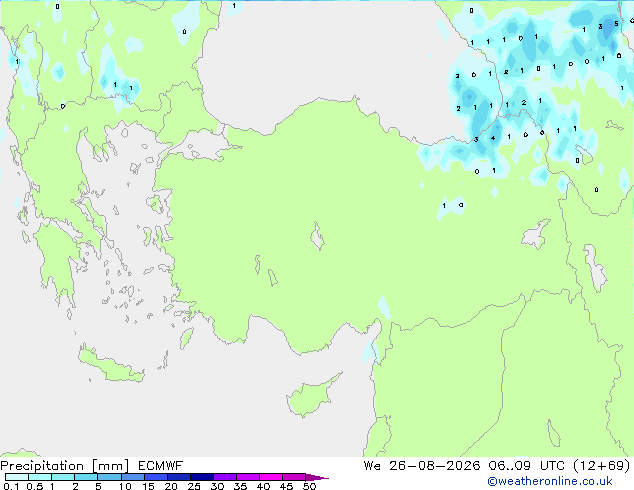
Task: Pick the 15–20 mm legend swatch
Action: (156, 477)
